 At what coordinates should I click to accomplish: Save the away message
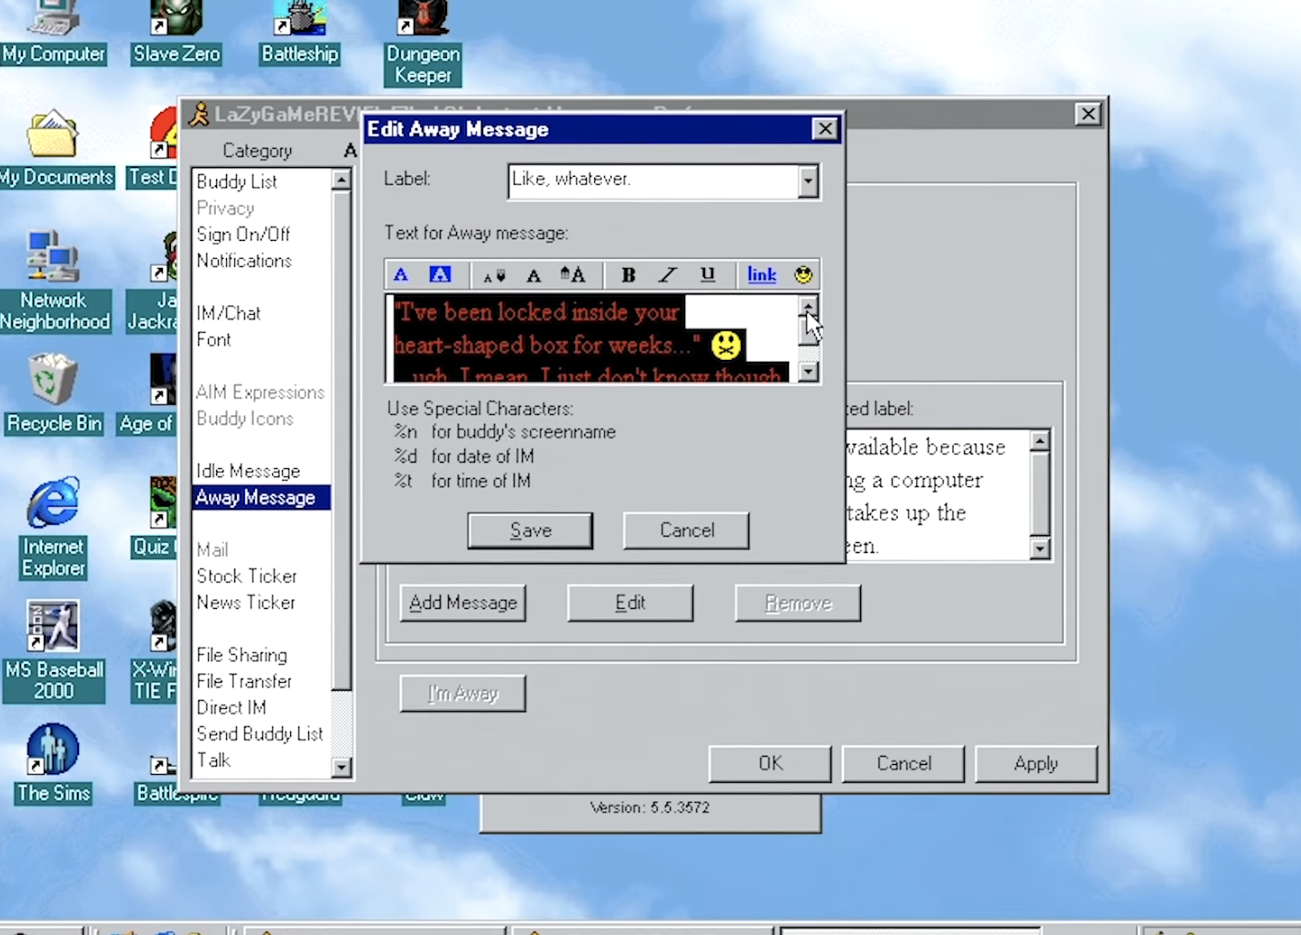click(x=530, y=530)
